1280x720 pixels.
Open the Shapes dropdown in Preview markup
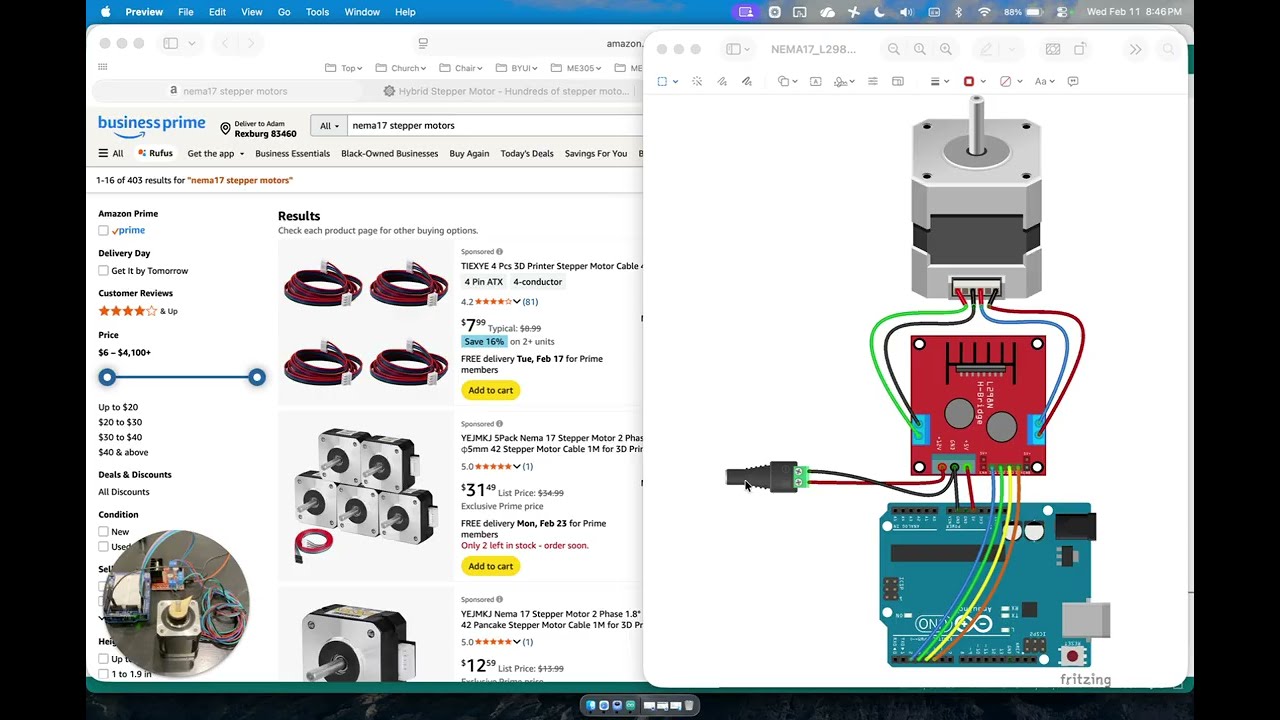(788, 81)
